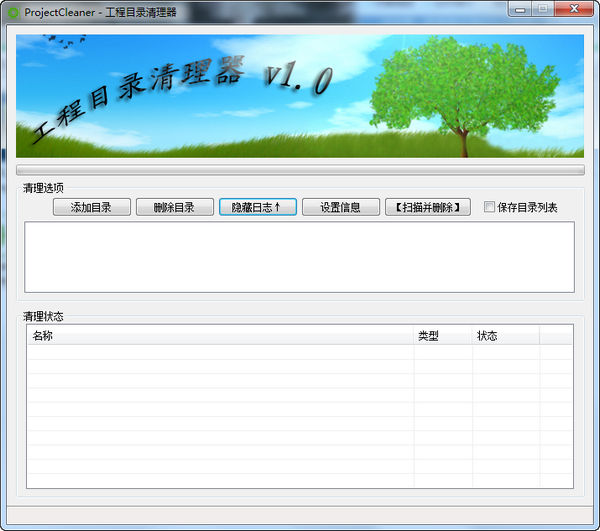Click the ProjectCleaner title bar icon
Screen dimensions: 600x531
[x=13, y=13]
